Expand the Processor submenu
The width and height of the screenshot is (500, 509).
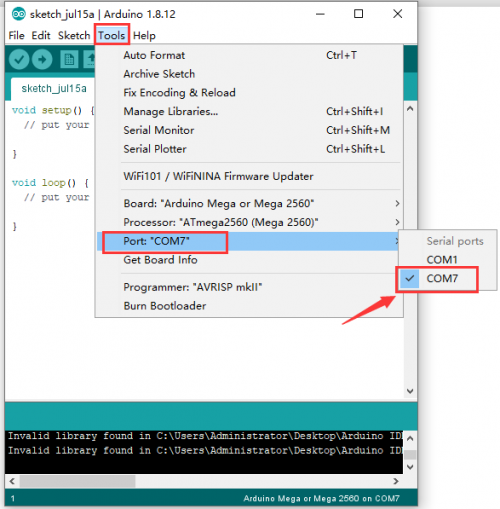pos(249,222)
